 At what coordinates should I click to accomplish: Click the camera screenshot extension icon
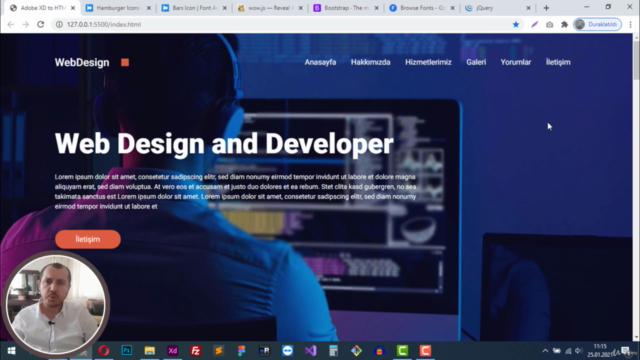pyautogui.click(x=549, y=24)
